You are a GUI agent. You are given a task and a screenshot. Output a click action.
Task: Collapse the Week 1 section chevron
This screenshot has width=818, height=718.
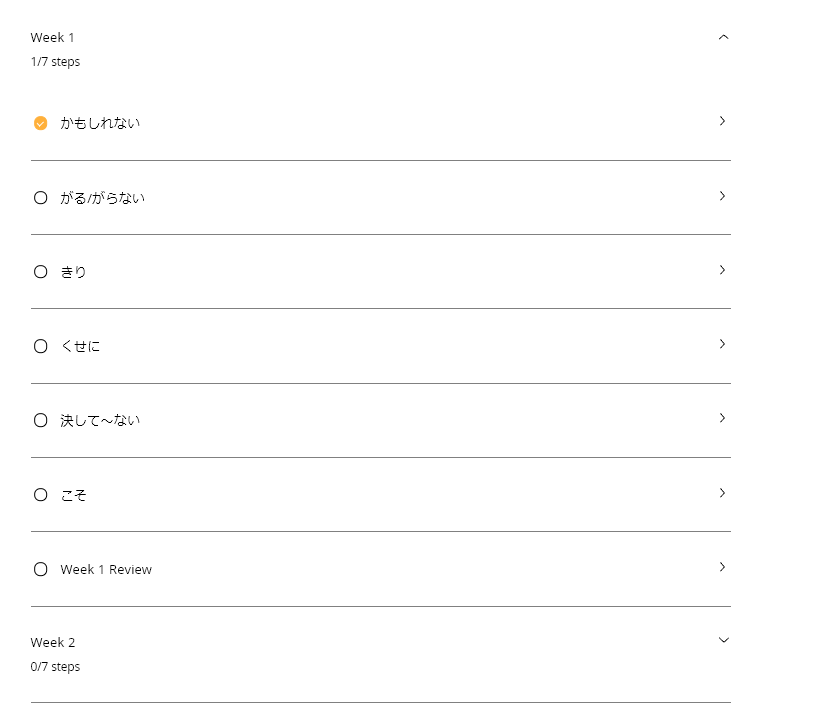[724, 38]
